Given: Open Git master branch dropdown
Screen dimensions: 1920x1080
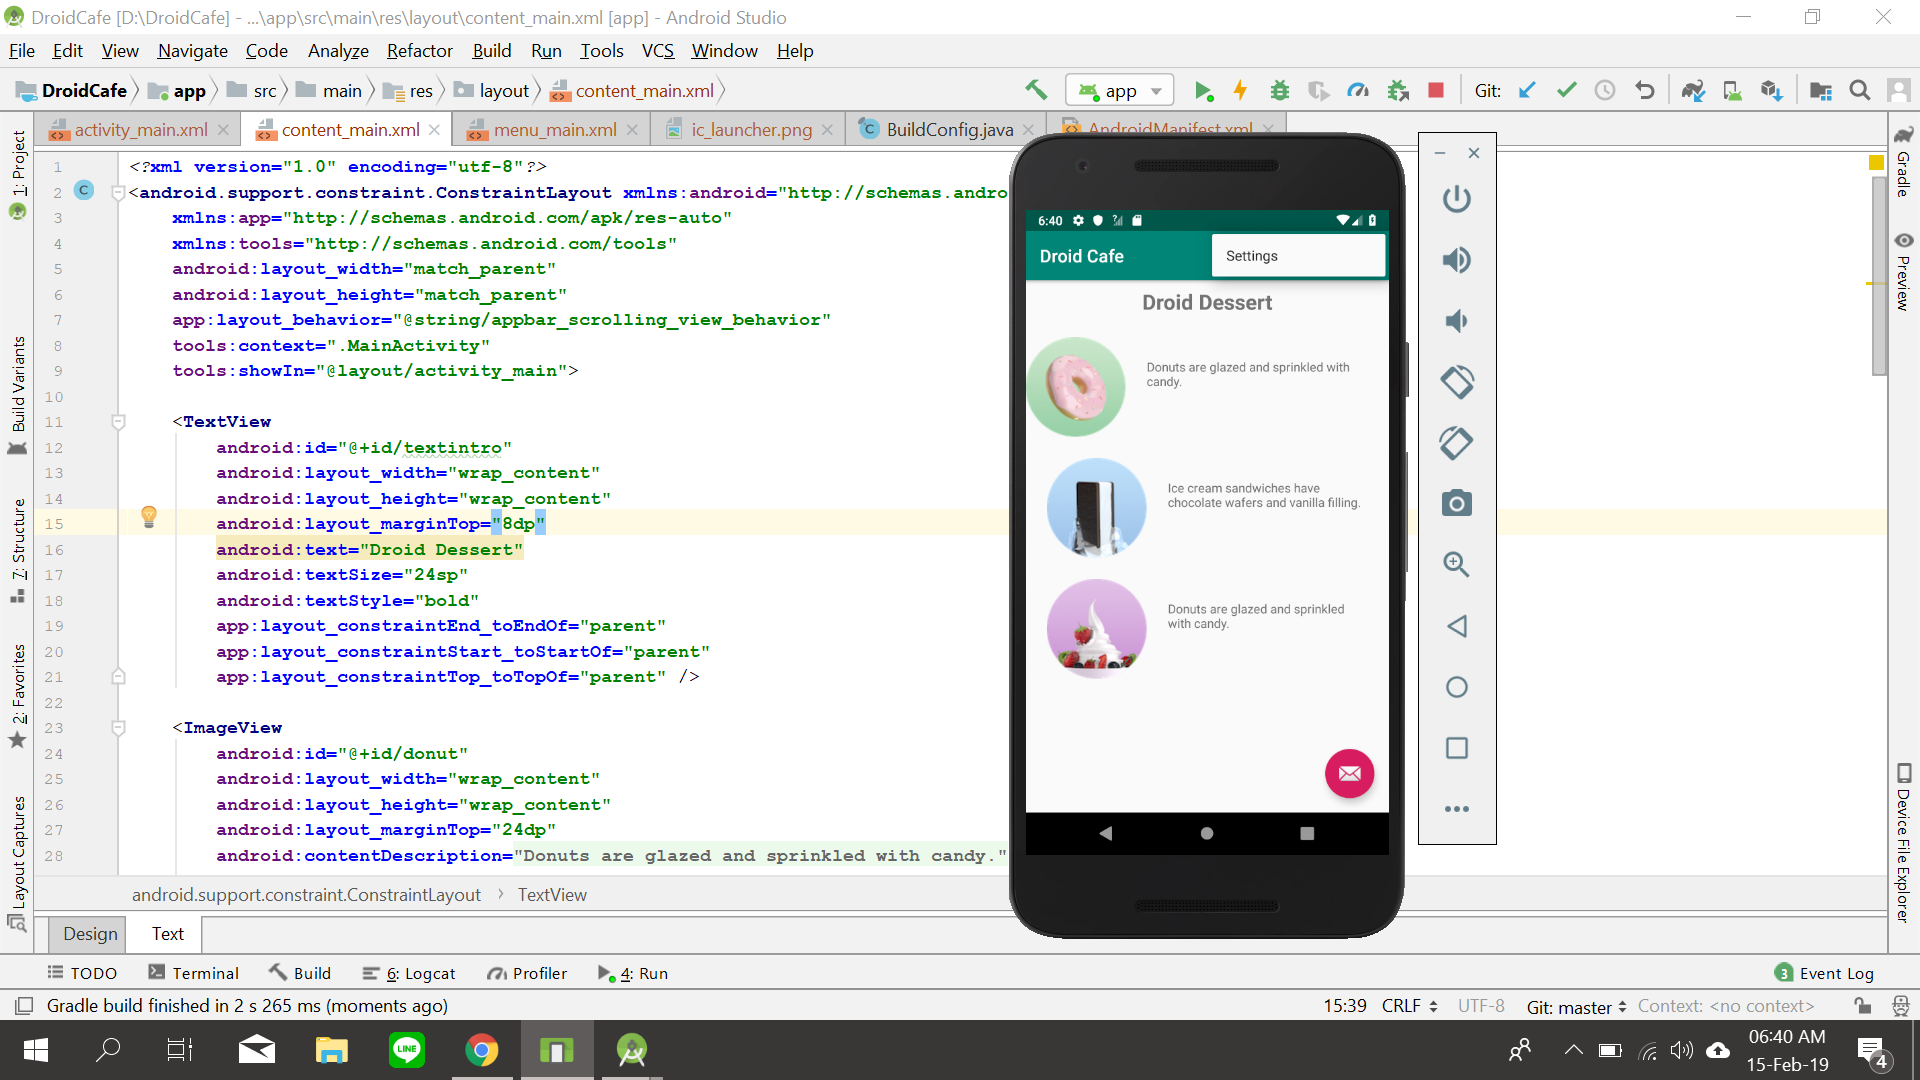Looking at the screenshot, I should coord(1577,1007).
